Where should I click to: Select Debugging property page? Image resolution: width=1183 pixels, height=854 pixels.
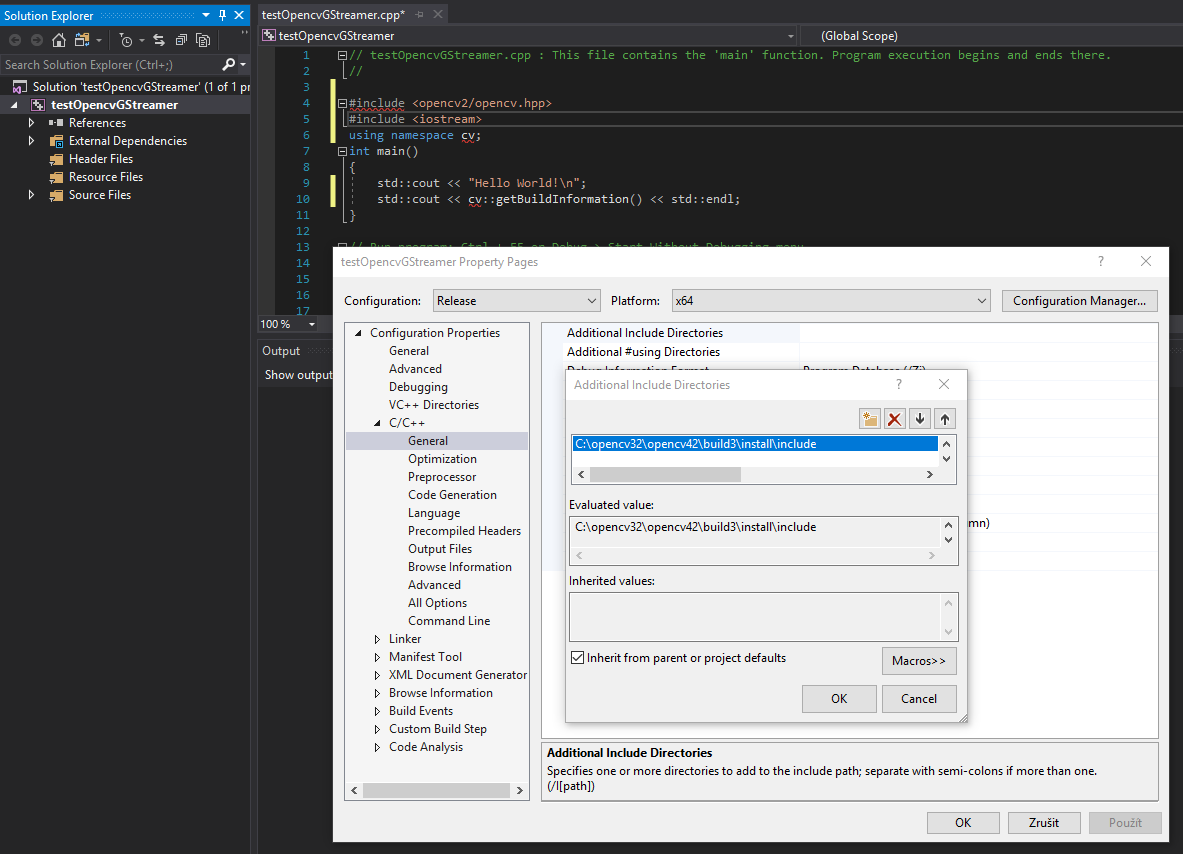(x=418, y=387)
